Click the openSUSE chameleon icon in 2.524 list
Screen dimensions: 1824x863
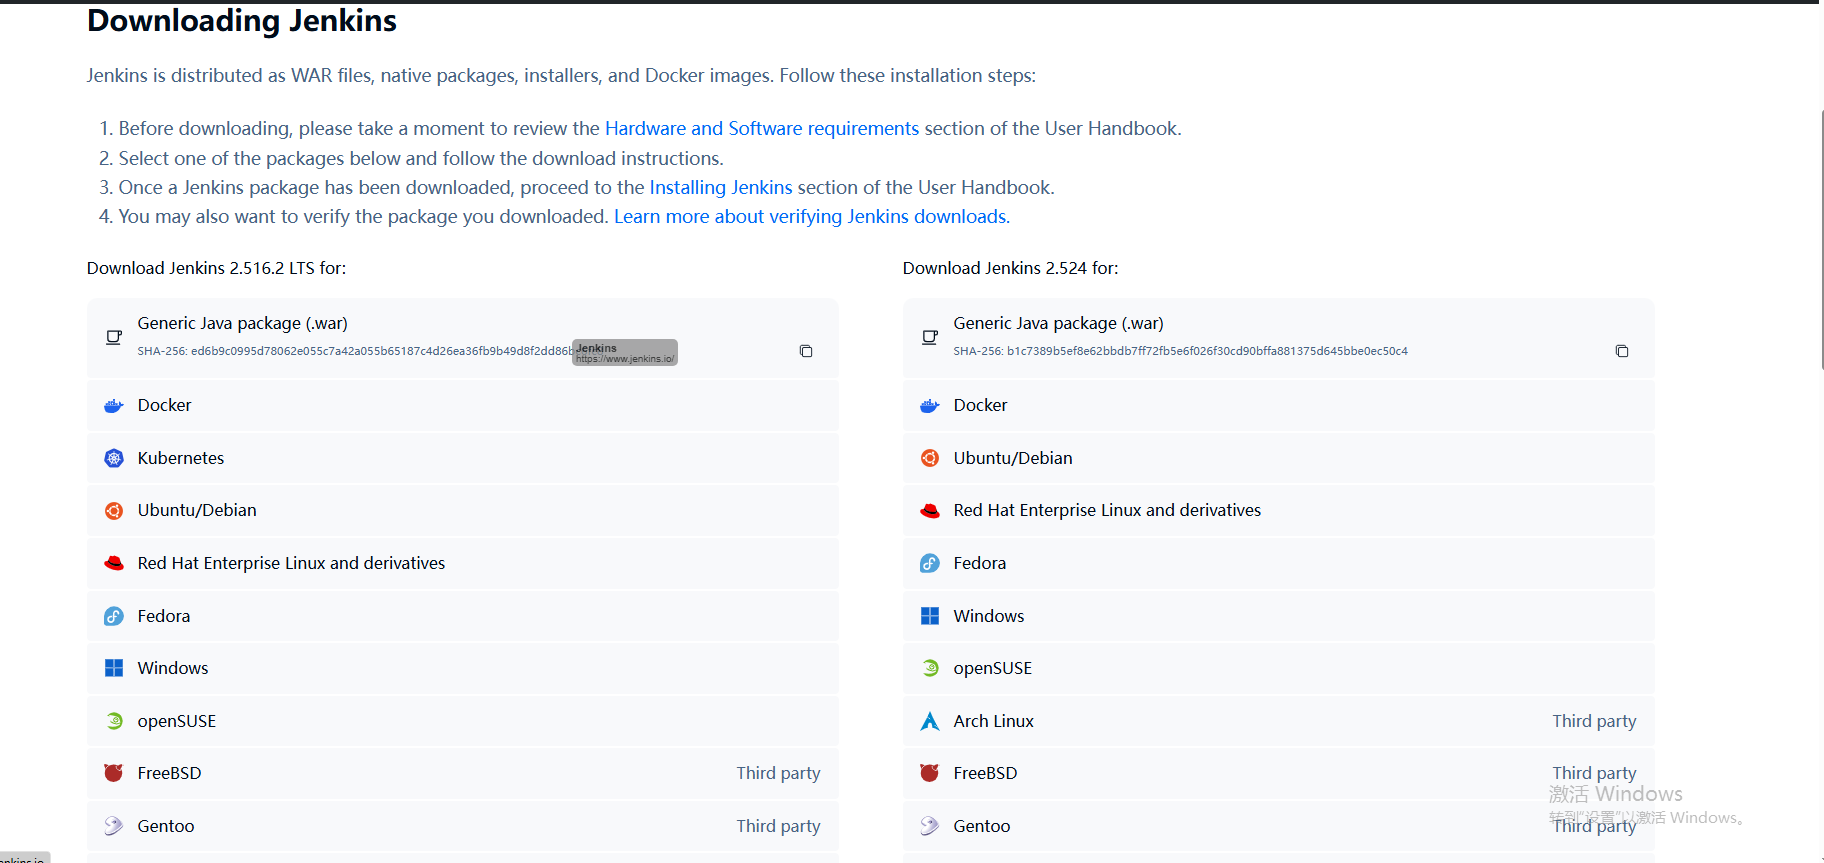click(x=930, y=668)
